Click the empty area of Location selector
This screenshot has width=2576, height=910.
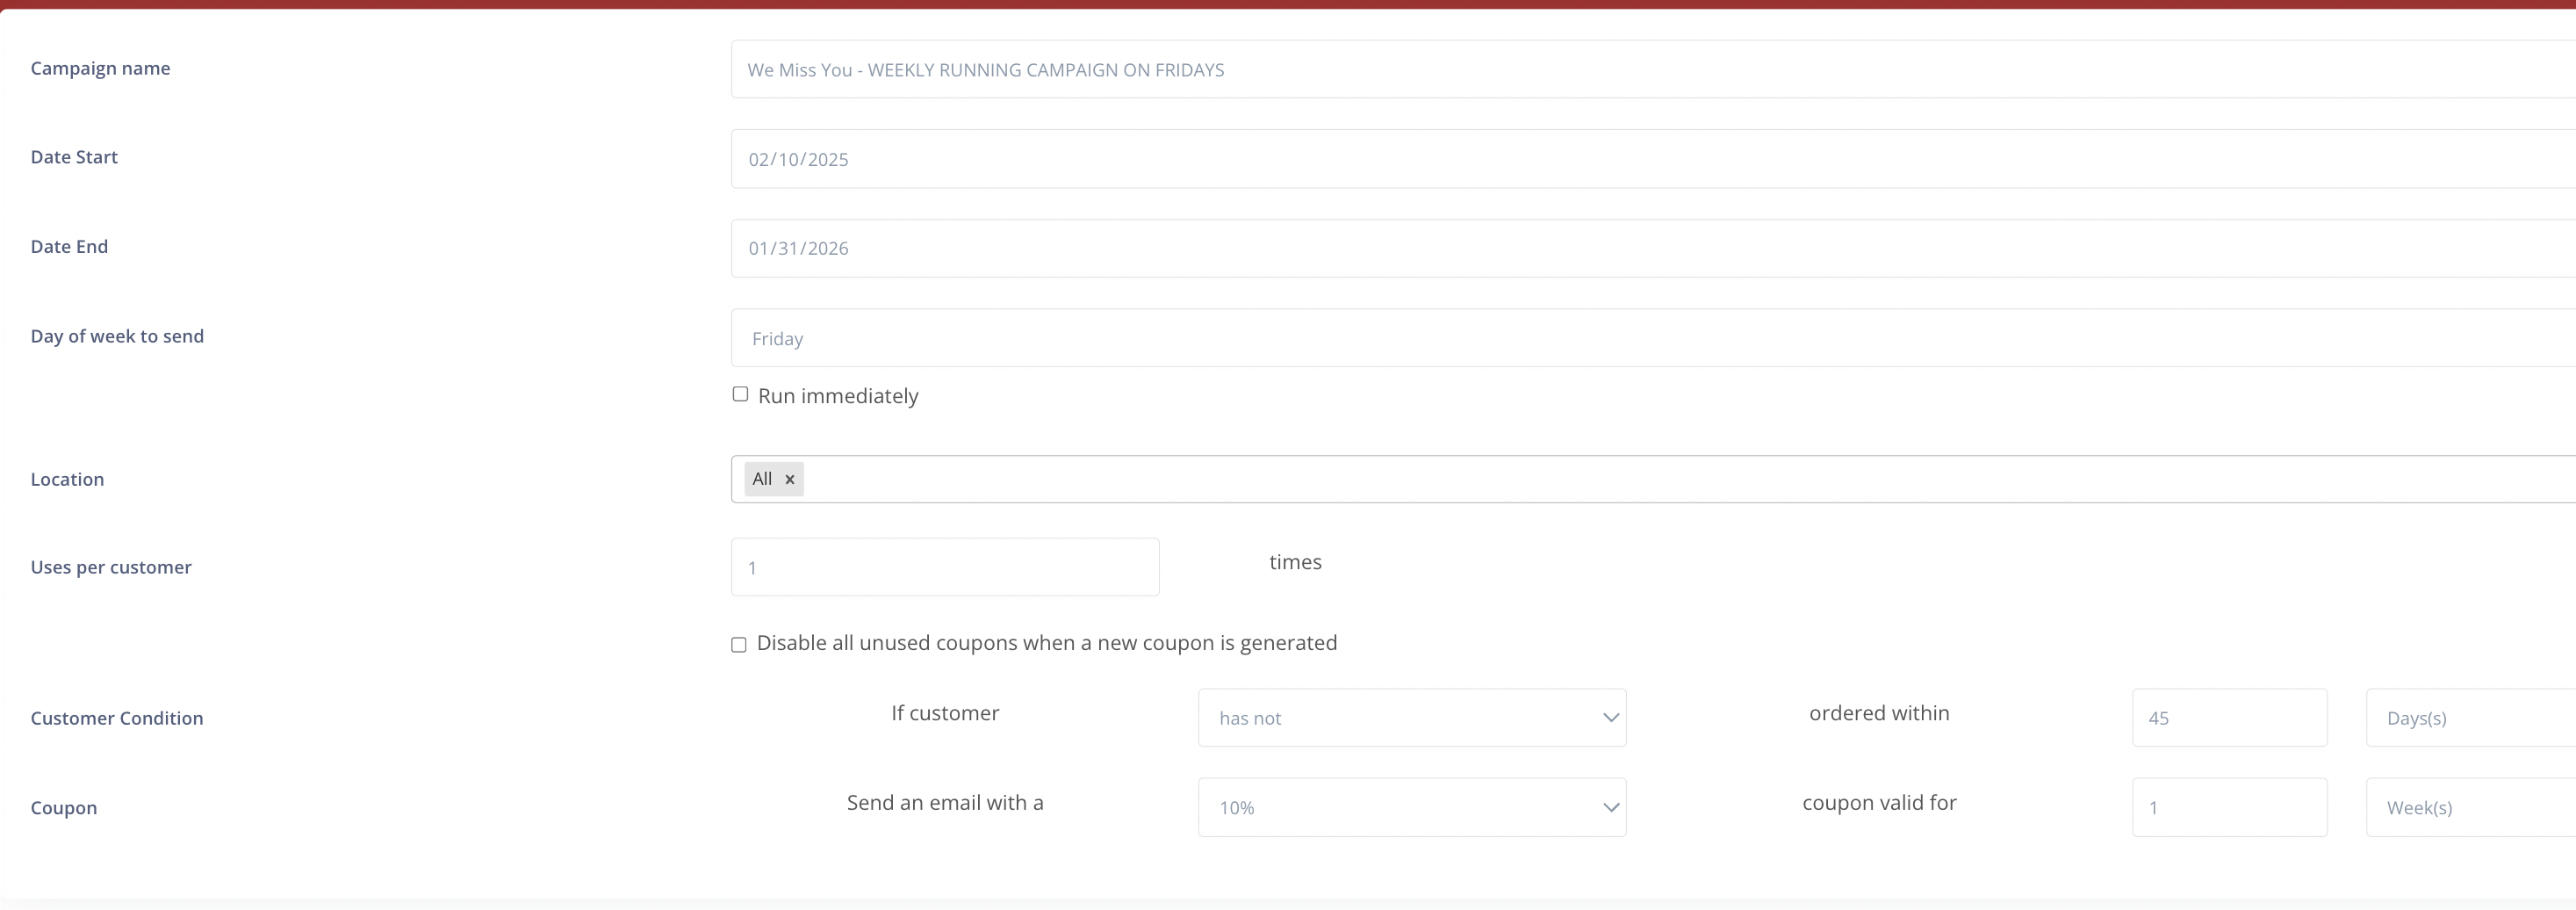[1650, 480]
